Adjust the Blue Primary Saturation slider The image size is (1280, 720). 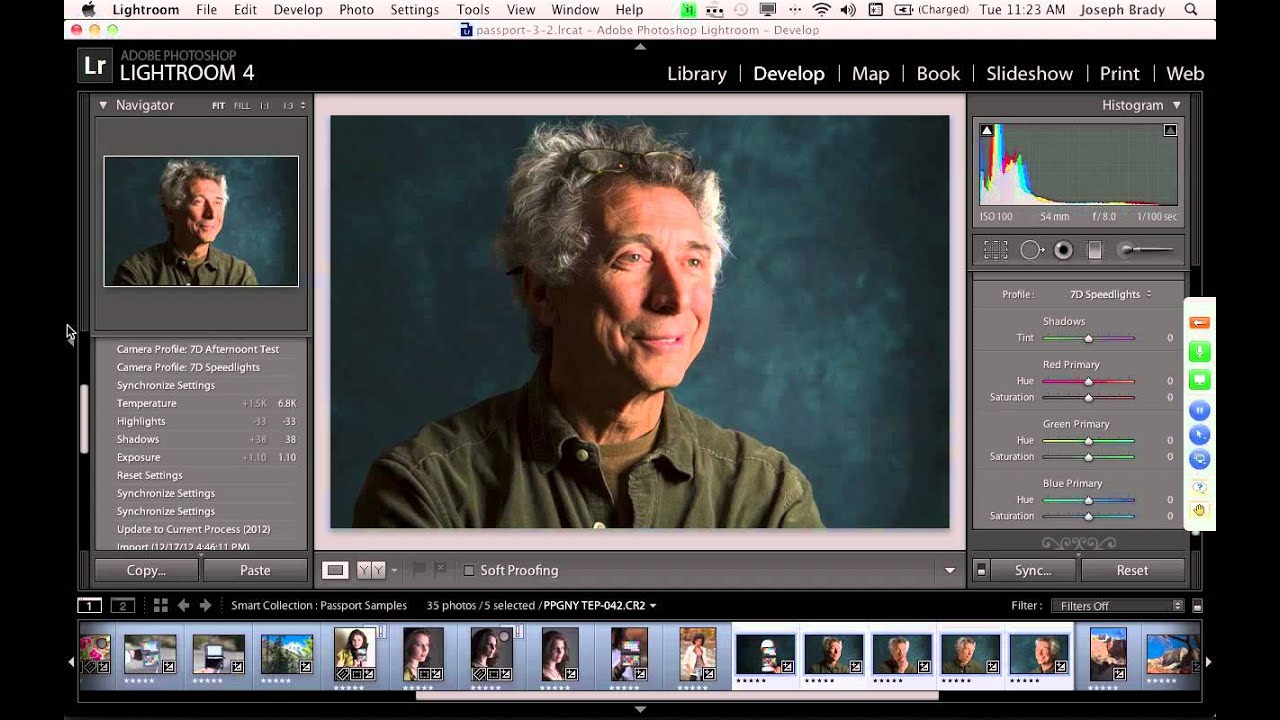coord(1089,516)
